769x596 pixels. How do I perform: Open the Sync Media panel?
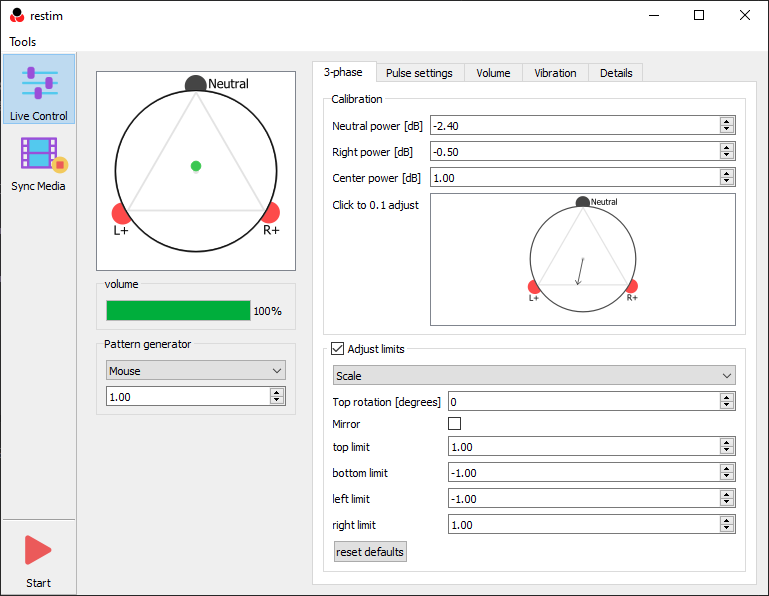tap(39, 164)
